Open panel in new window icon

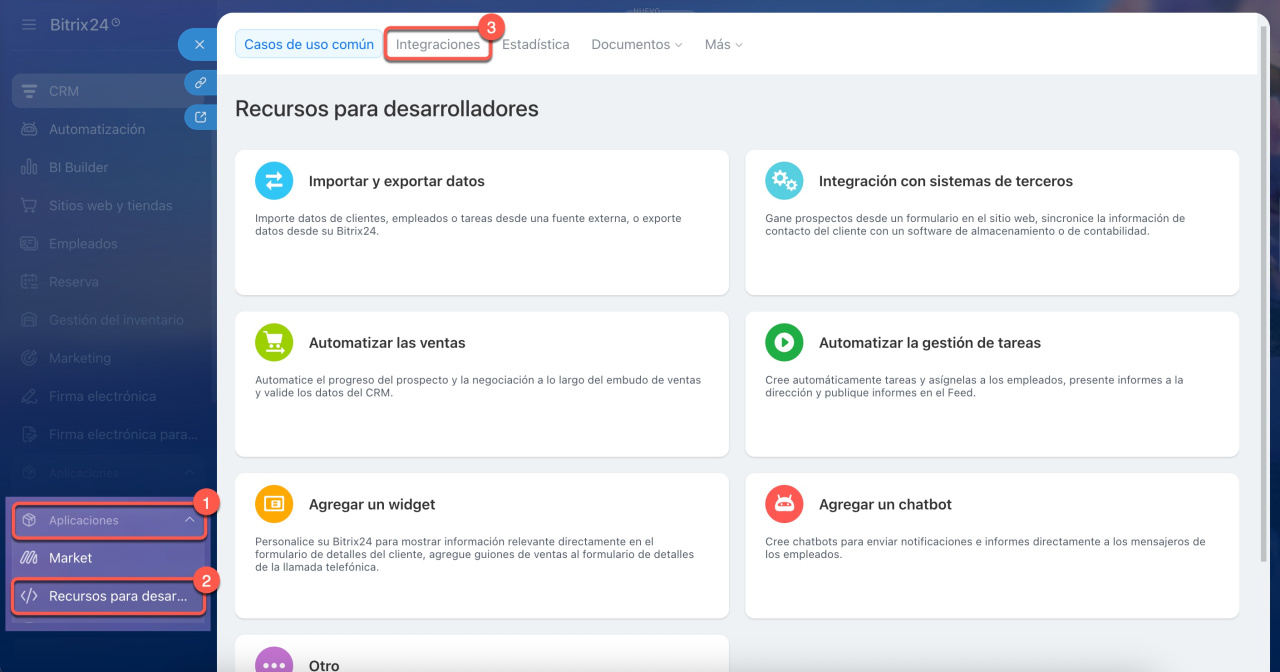tap(201, 118)
